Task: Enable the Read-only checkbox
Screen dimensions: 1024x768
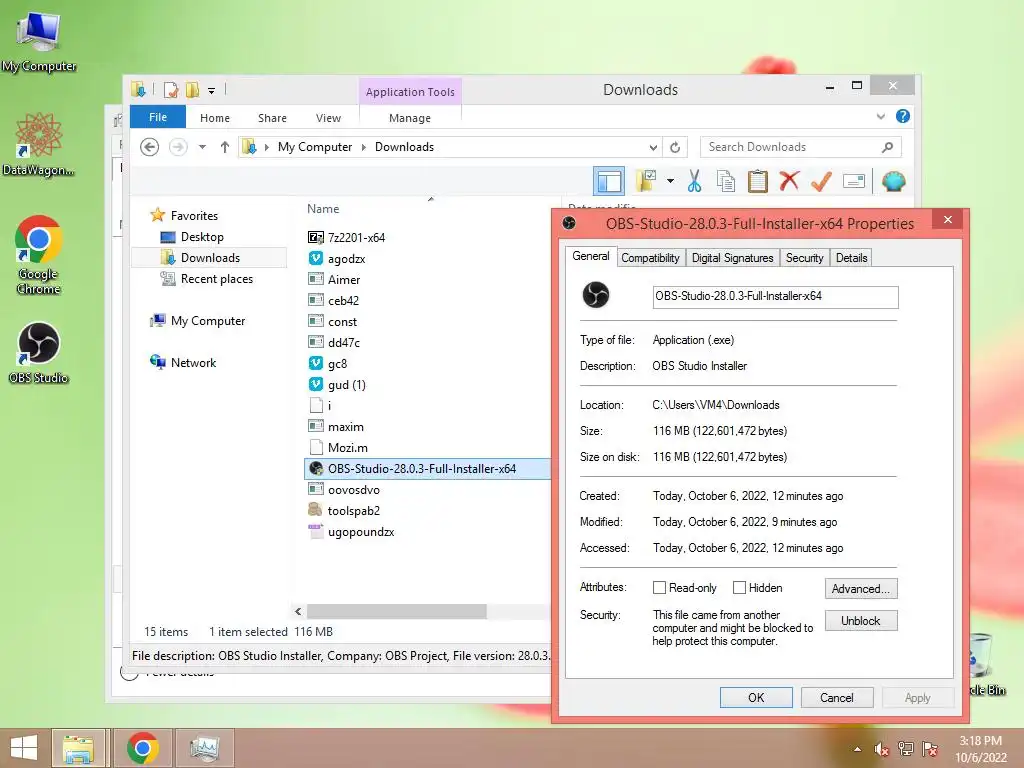Action: click(660, 588)
